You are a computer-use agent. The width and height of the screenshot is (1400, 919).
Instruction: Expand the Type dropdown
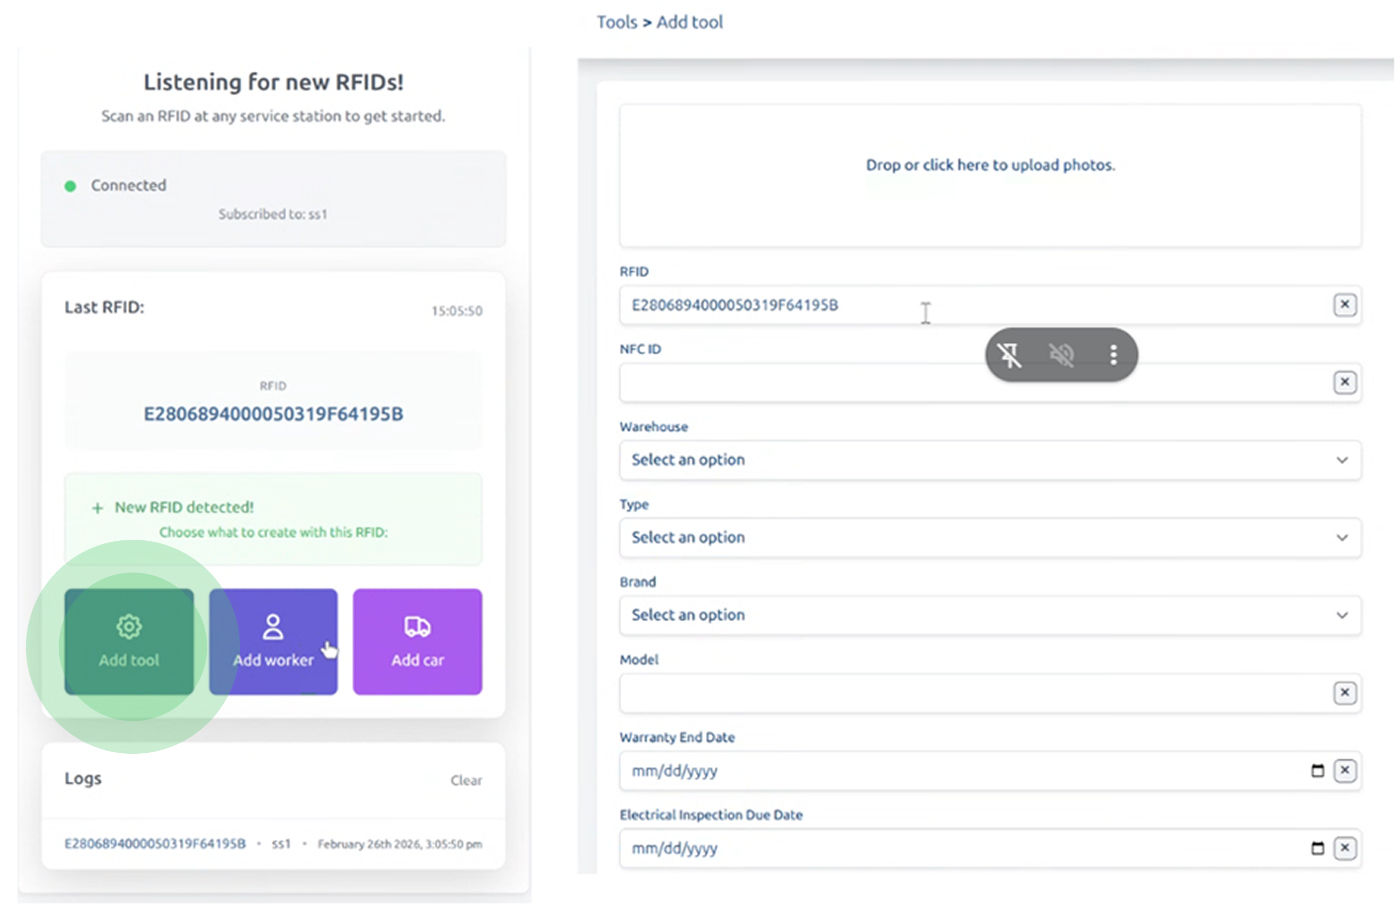[x=990, y=538]
